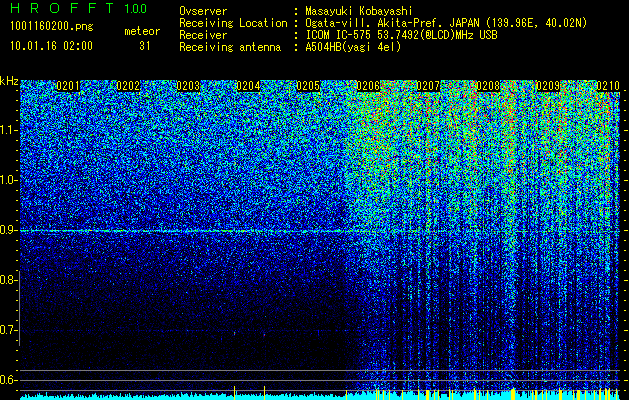This screenshot has height=400, width=629.
Task: Click the 0208 time marker
Action: coord(488,86)
